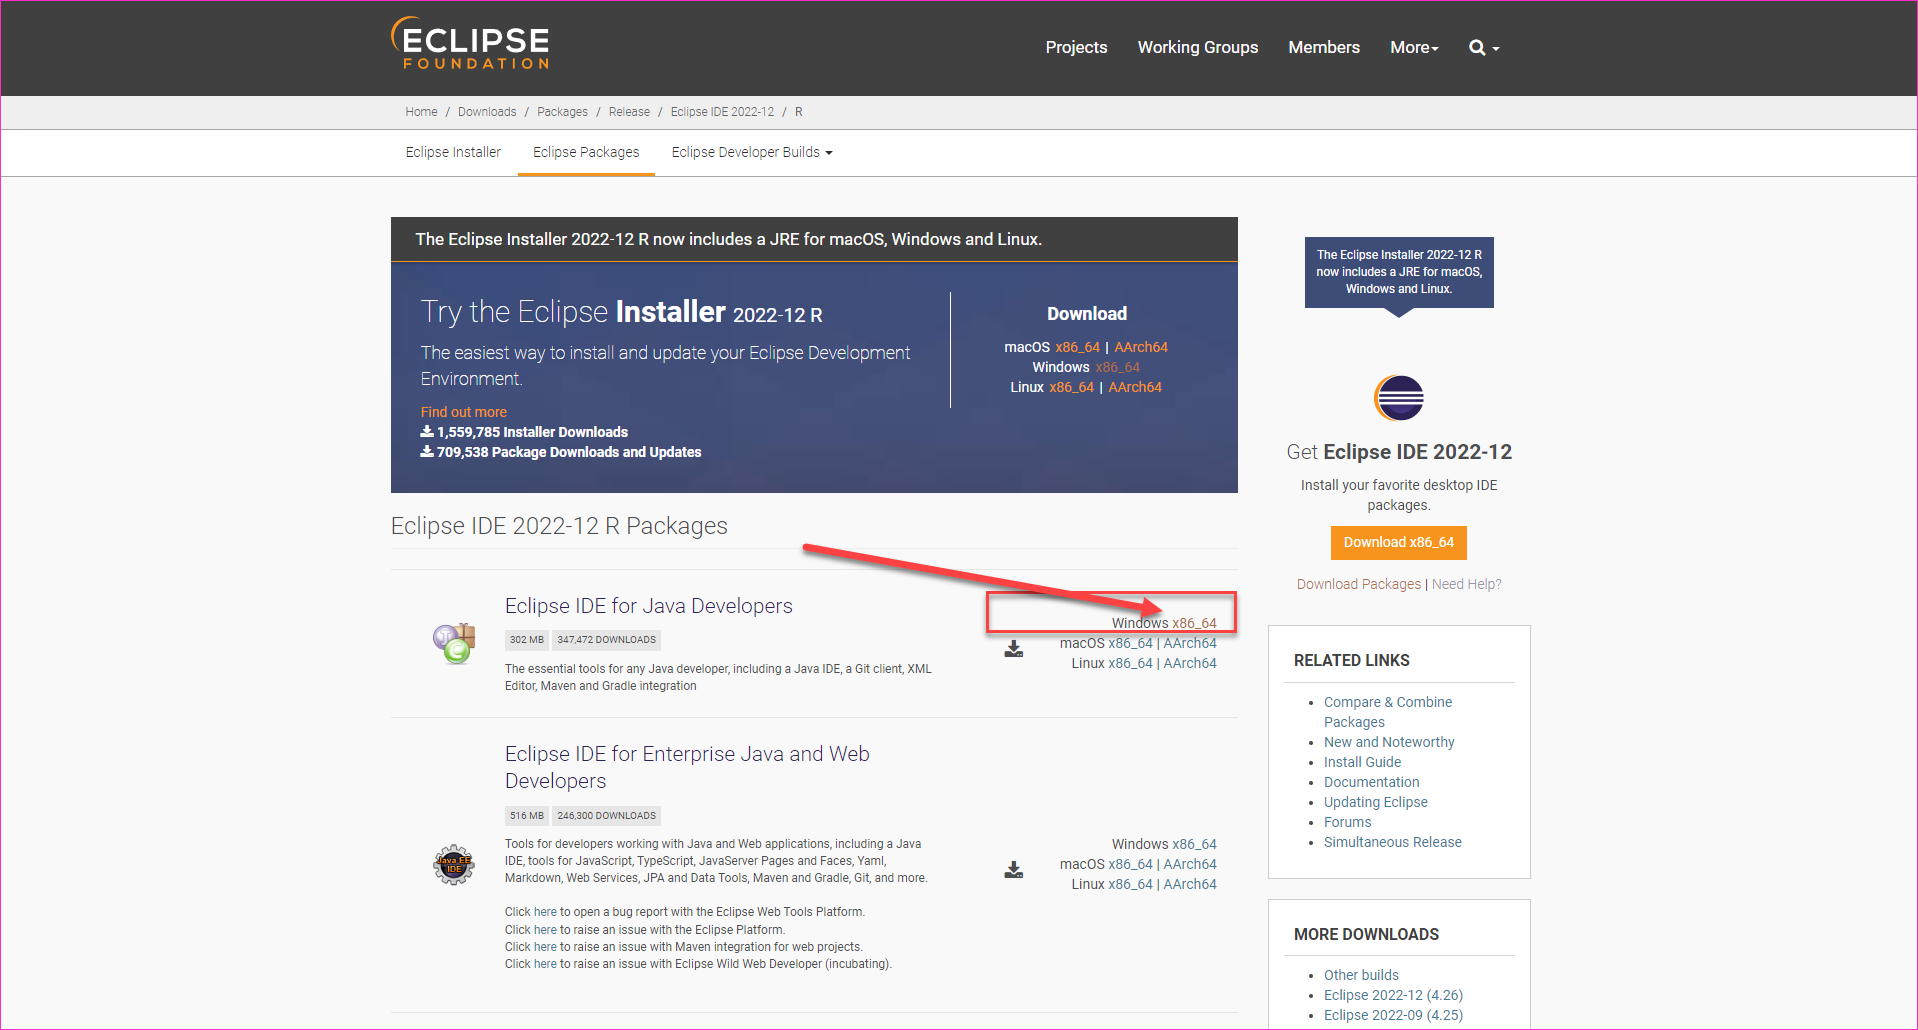Download Enterprise Java macOS AArch64 package

click(x=1190, y=864)
